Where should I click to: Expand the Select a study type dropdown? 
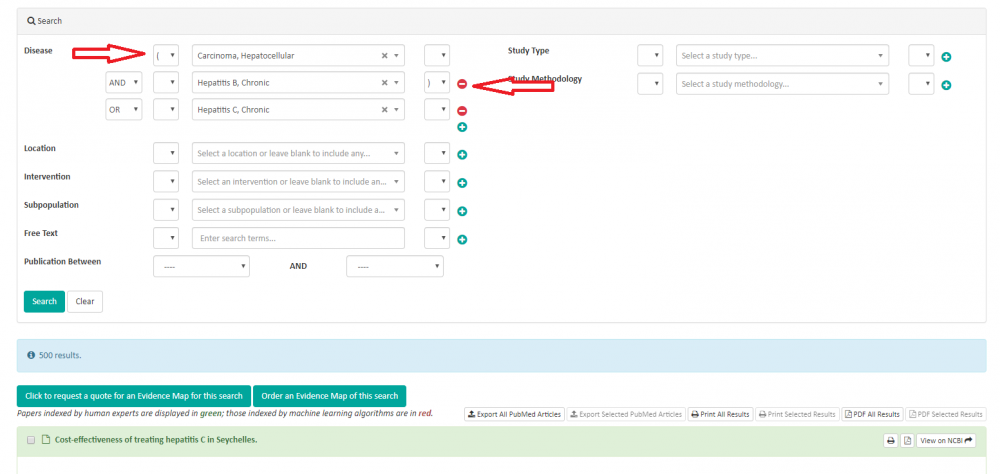pos(782,56)
